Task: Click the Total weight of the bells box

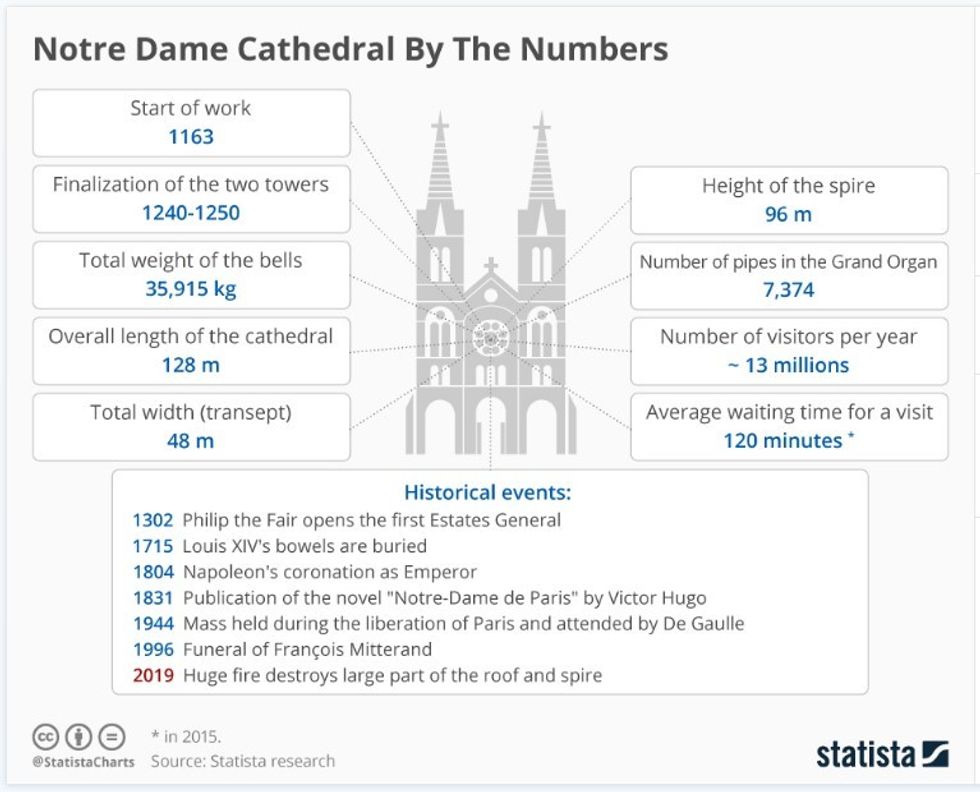Action: [x=191, y=274]
